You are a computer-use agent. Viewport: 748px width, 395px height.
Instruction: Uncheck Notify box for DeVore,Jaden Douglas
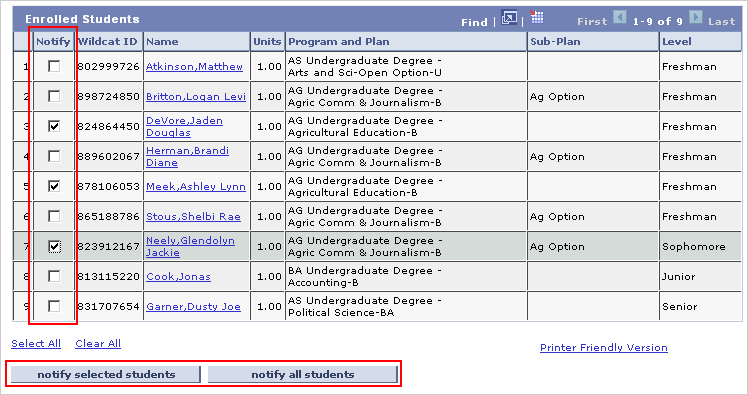(54, 126)
